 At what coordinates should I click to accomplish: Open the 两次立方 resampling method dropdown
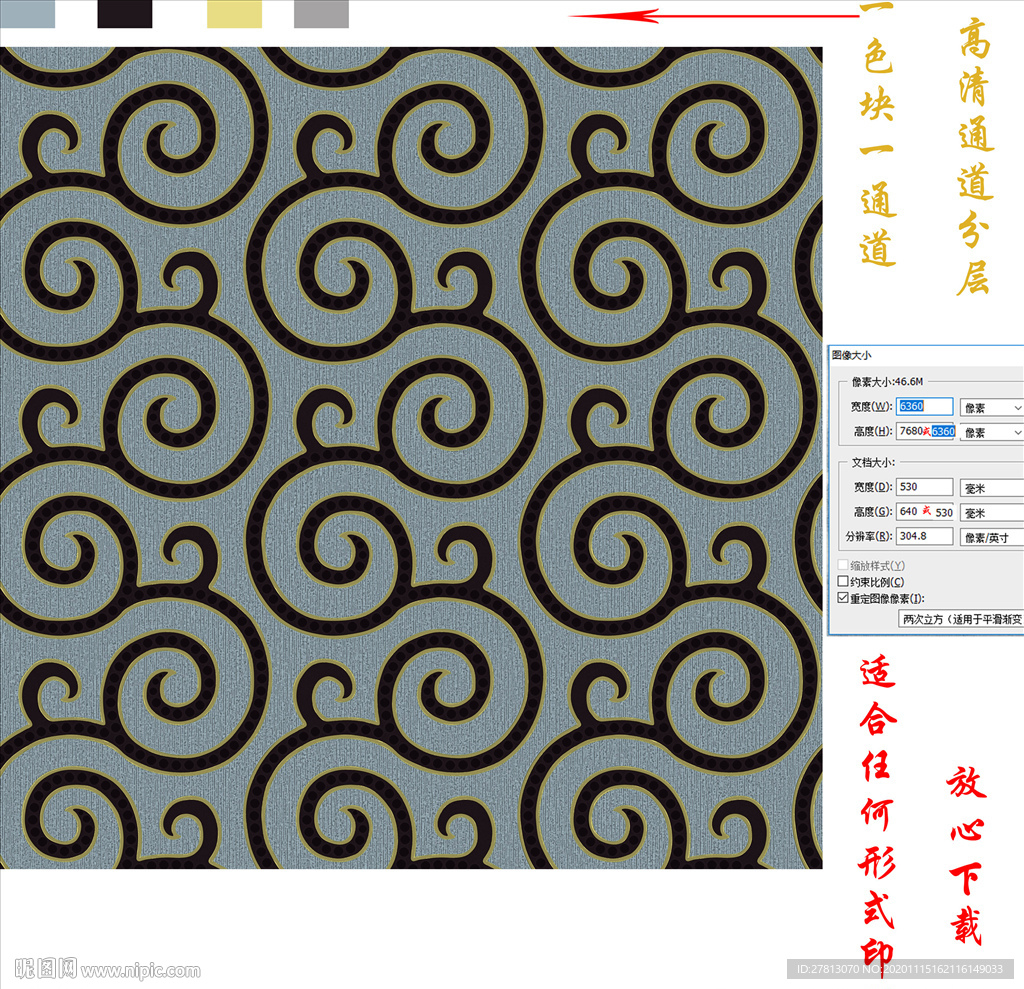tap(961, 619)
